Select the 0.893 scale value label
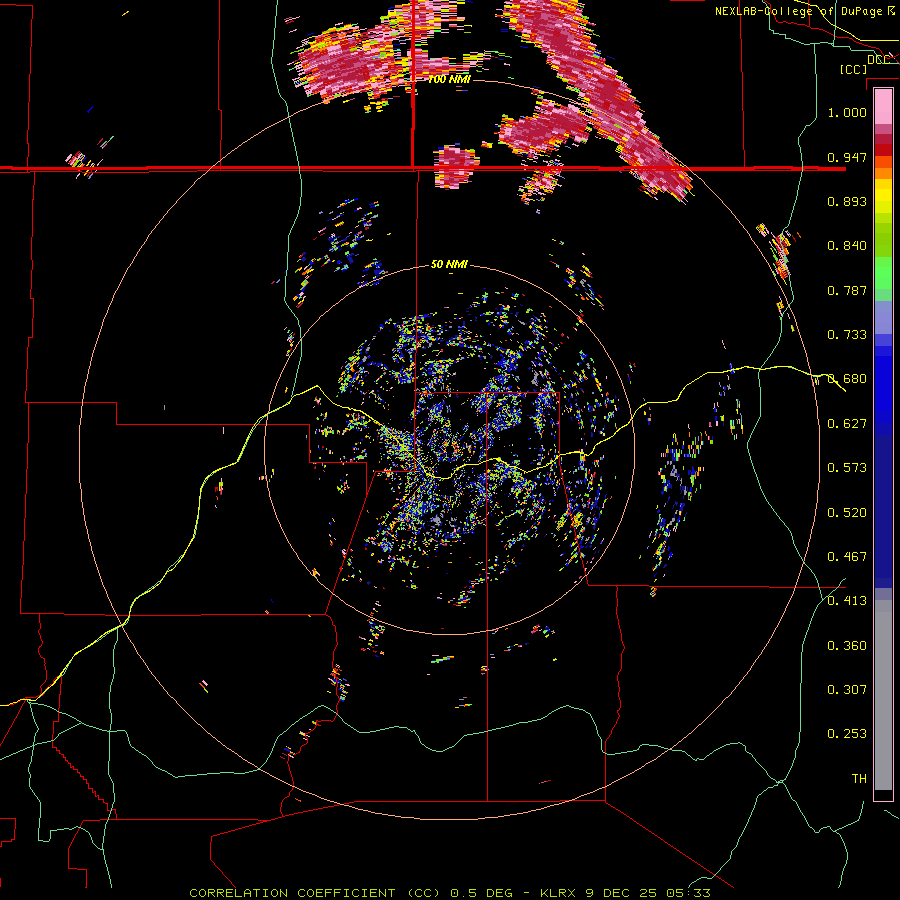900x900 pixels. 847,201
